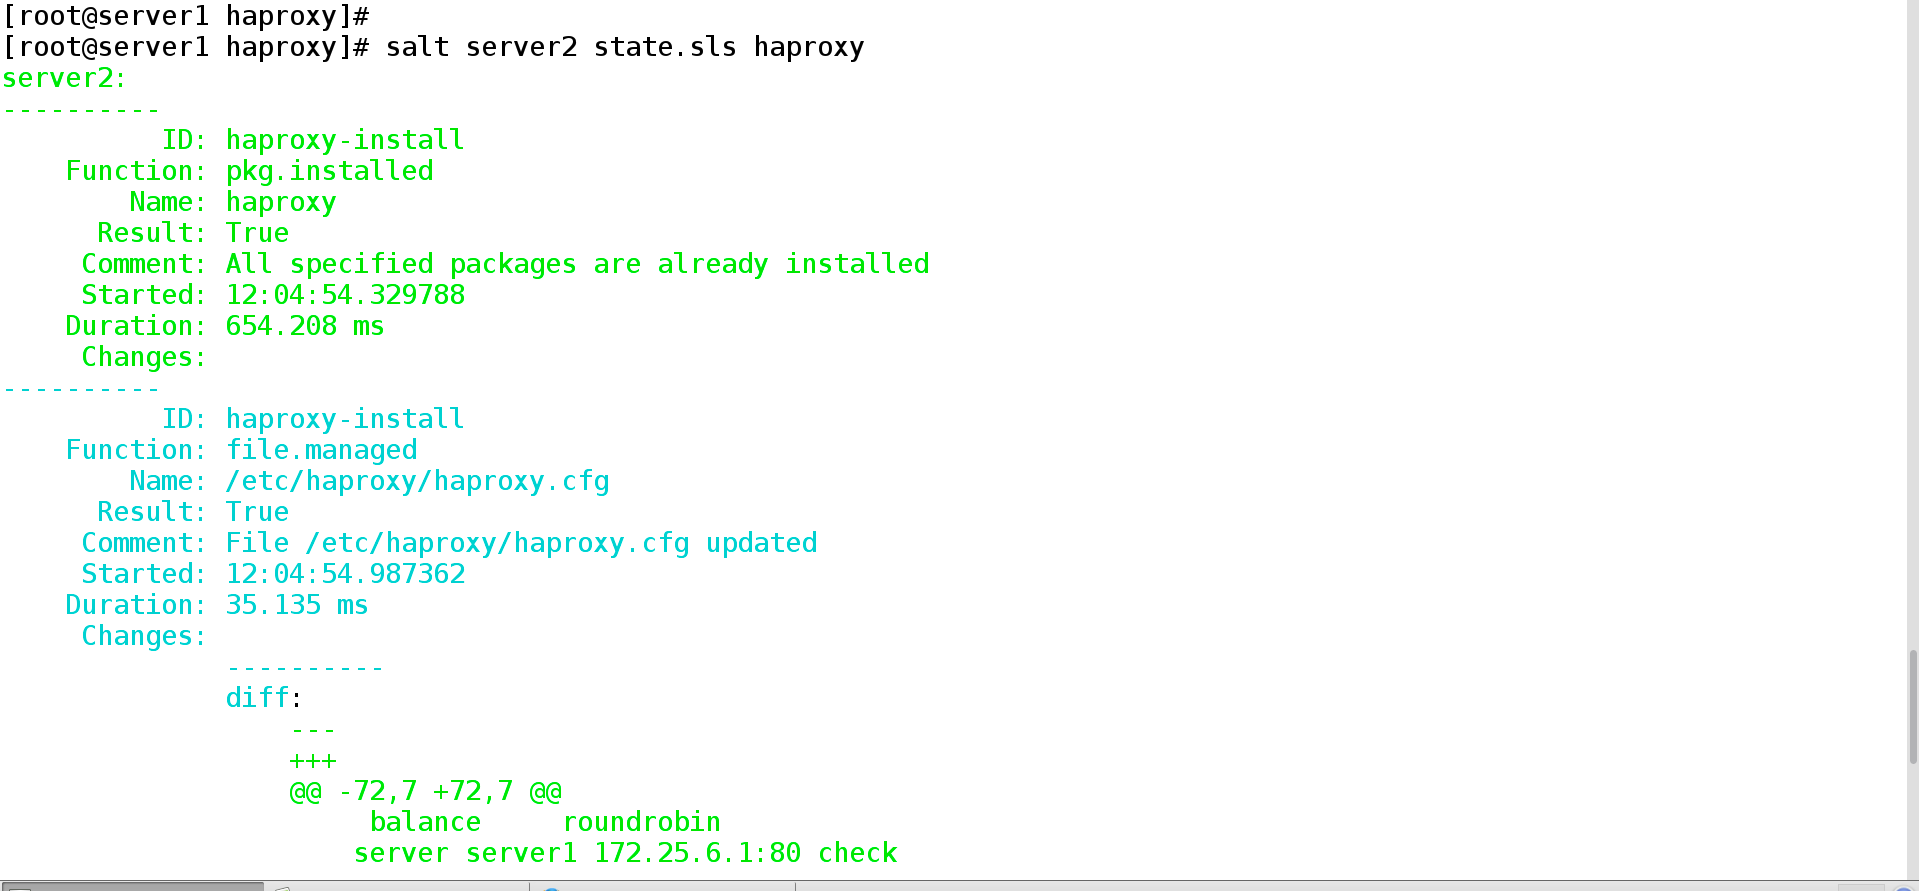
Task: Click the start time '12:04:54.329788'
Action: pos(345,295)
